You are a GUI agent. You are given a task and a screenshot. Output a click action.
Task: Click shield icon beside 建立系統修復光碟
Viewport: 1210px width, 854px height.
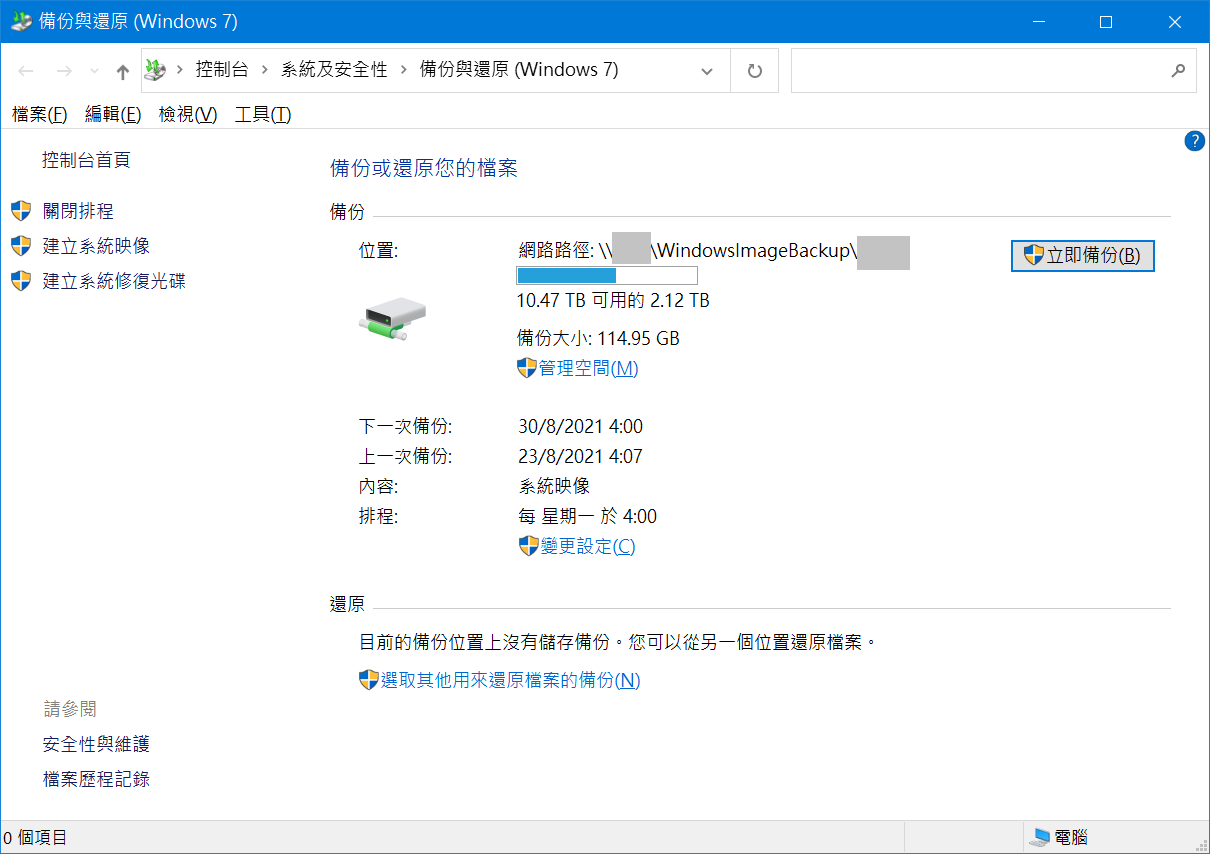21,281
